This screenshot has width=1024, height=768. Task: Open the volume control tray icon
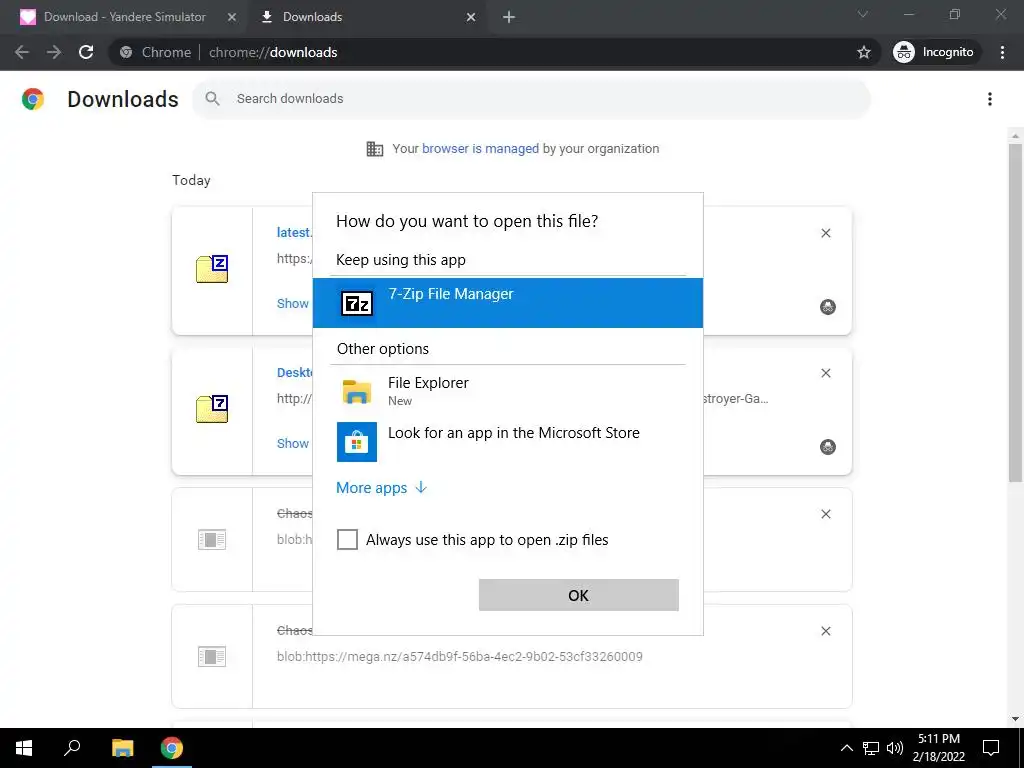pyautogui.click(x=895, y=748)
